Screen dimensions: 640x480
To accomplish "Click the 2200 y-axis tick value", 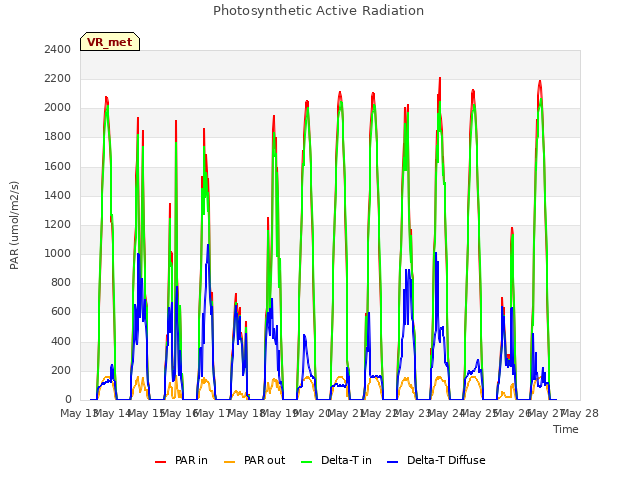I will 58,78.
